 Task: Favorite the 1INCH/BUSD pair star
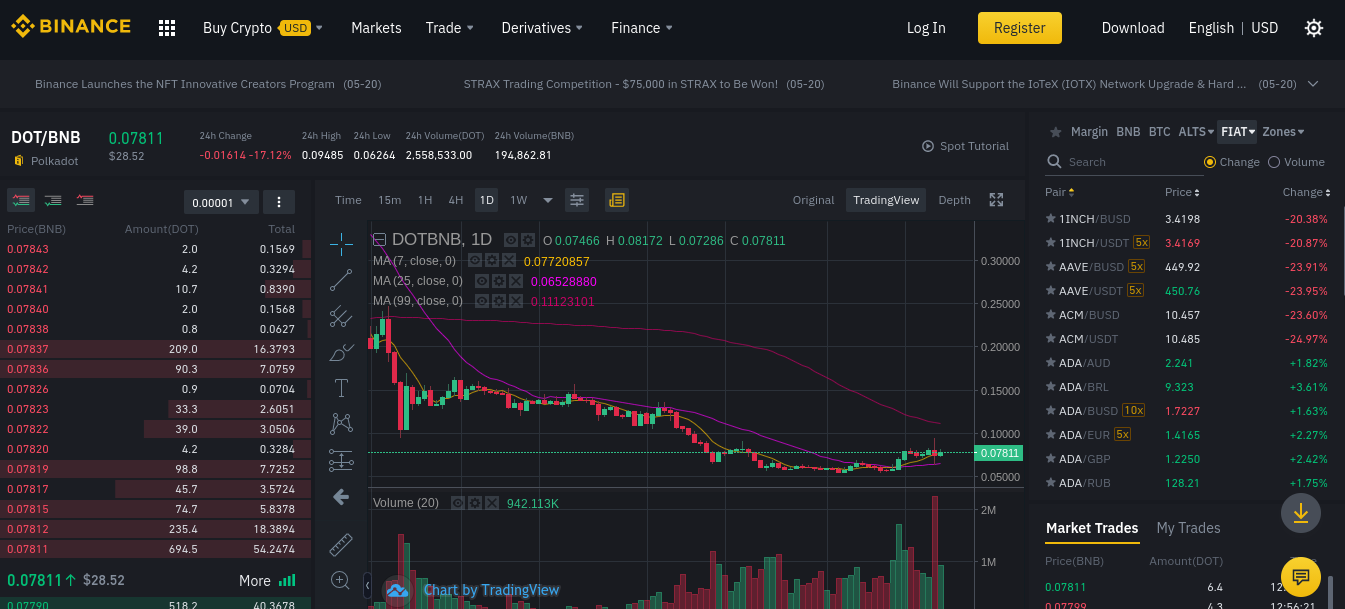[x=1050, y=218]
